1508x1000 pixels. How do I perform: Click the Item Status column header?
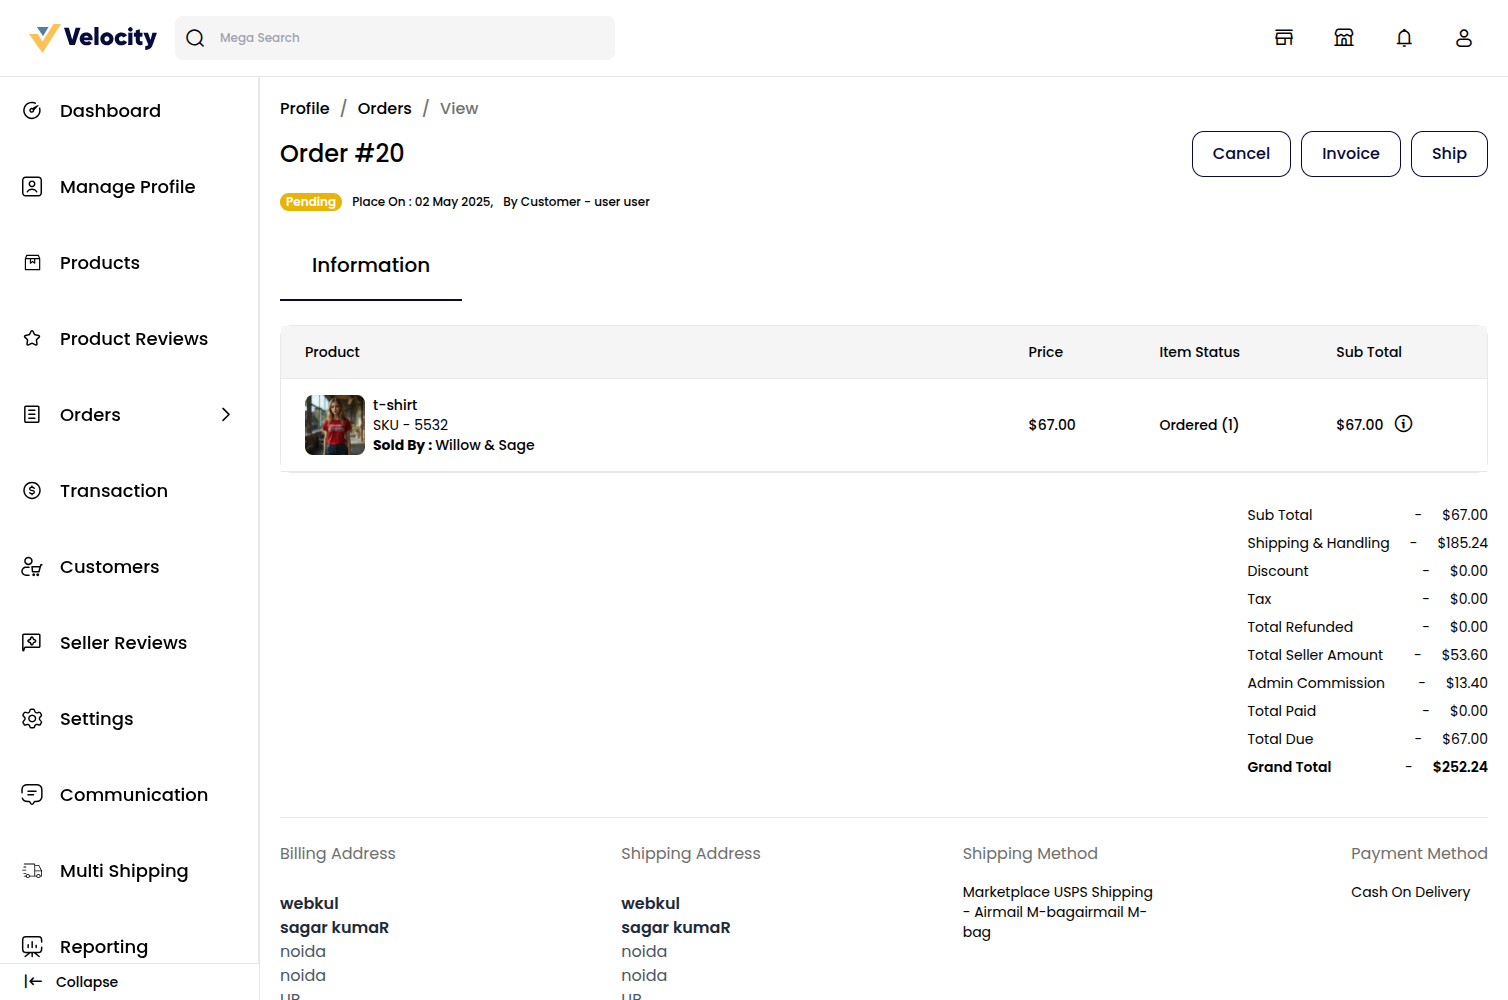coord(1199,352)
